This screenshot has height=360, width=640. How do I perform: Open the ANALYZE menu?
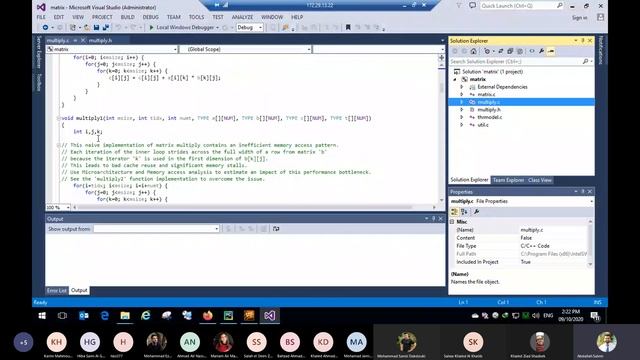[242, 17]
